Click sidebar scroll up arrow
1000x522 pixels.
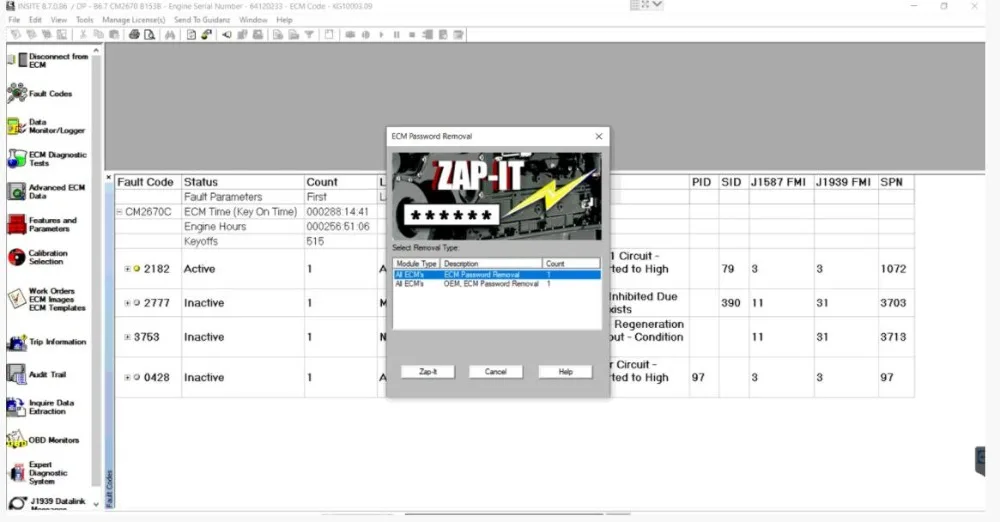click(x=96, y=50)
